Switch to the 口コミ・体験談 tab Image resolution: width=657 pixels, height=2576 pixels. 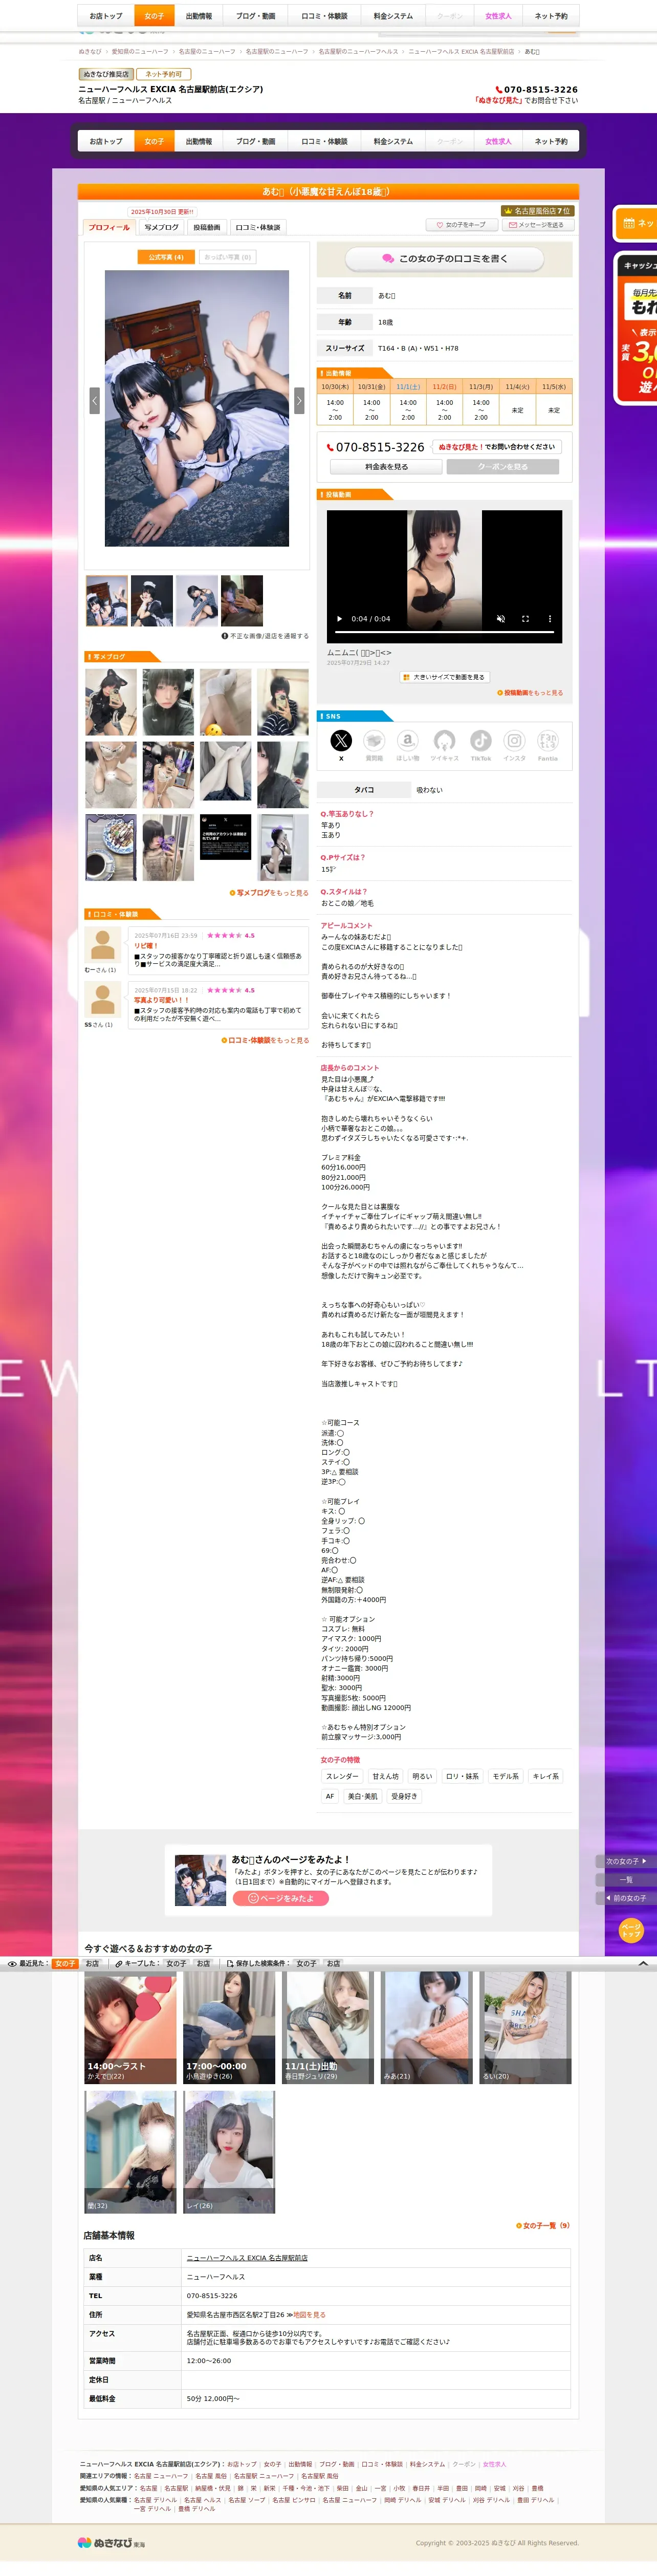point(258,227)
